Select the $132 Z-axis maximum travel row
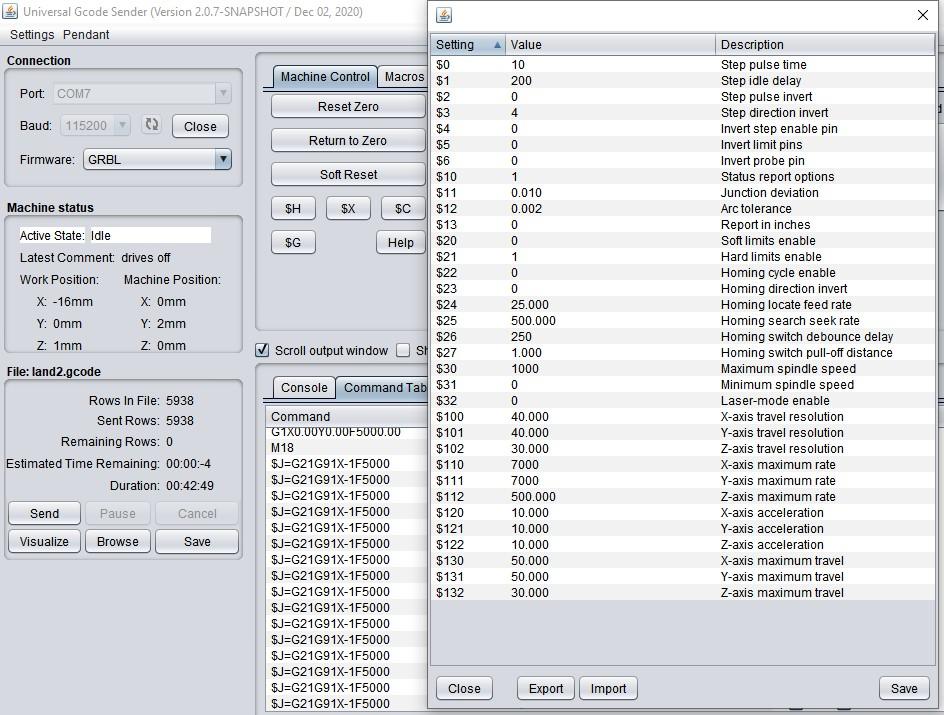 (x=683, y=593)
